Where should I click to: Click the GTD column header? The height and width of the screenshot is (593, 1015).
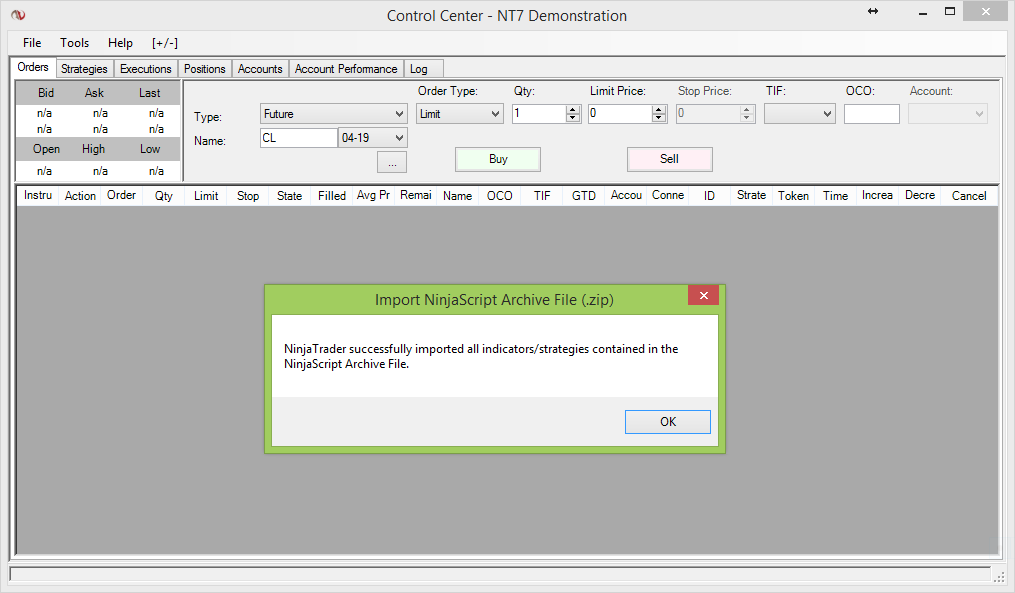(x=584, y=196)
